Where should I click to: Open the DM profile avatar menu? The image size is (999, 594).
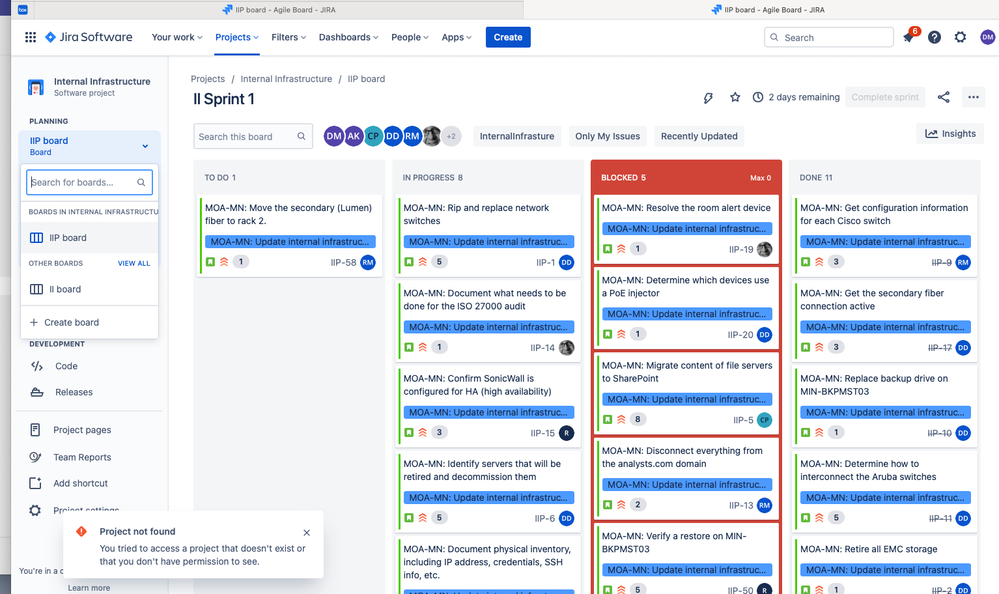[988, 37]
